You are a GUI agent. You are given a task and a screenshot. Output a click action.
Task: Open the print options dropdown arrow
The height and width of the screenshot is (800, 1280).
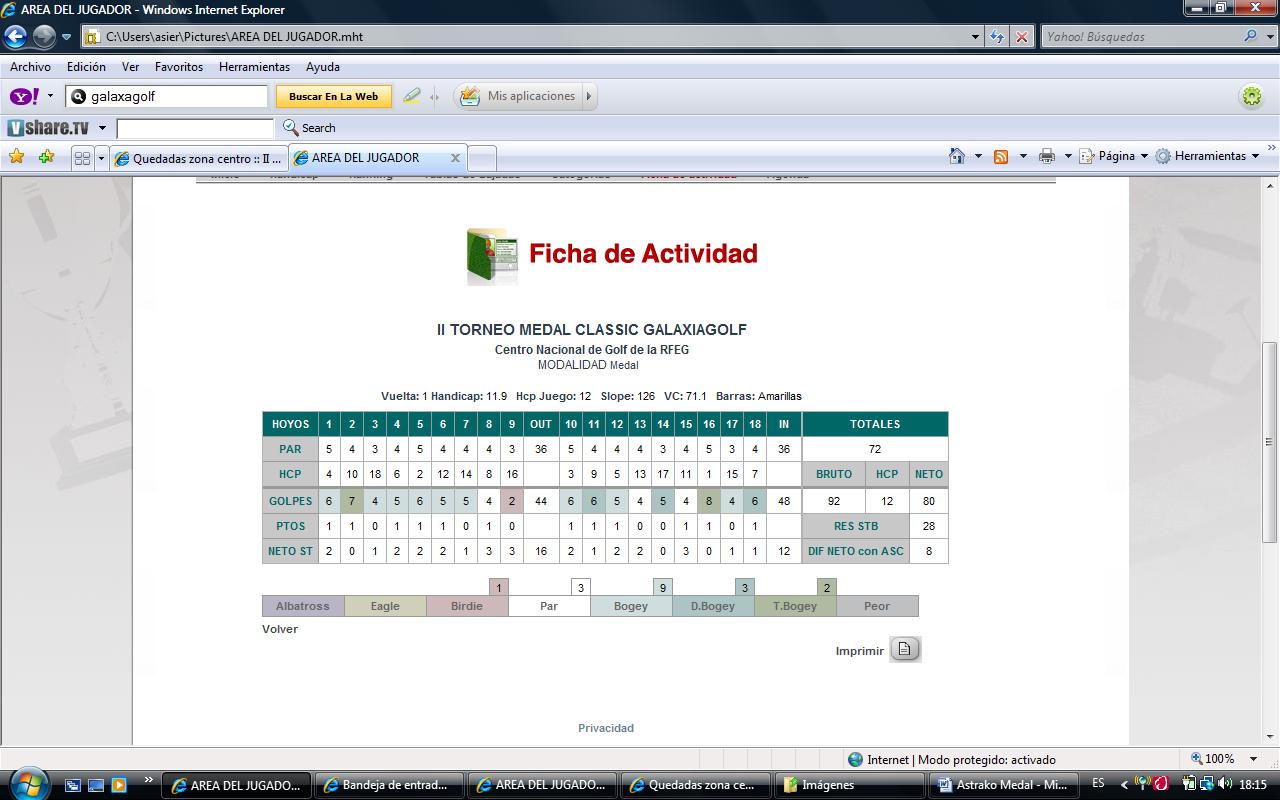point(1068,156)
